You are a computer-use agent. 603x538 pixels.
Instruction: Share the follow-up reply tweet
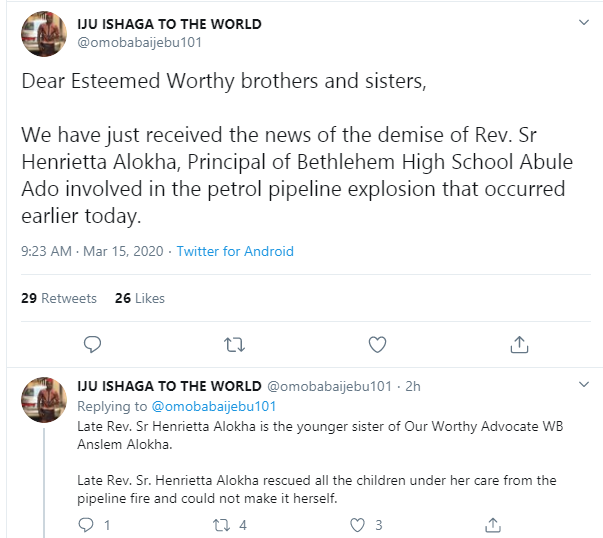pyautogui.click(x=492, y=524)
